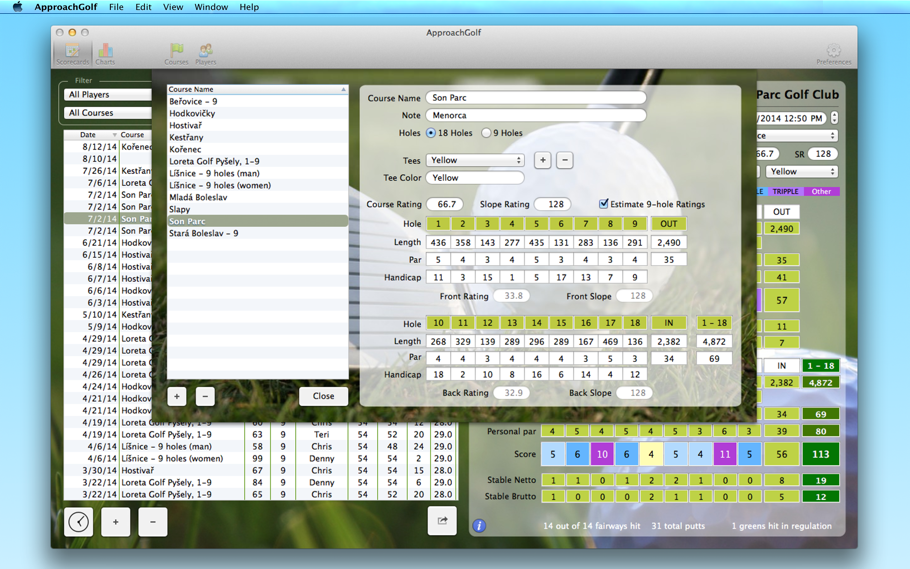The width and height of the screenshot is (910, 569).
Task: Click the blue info icon
Action: [479, 525]
